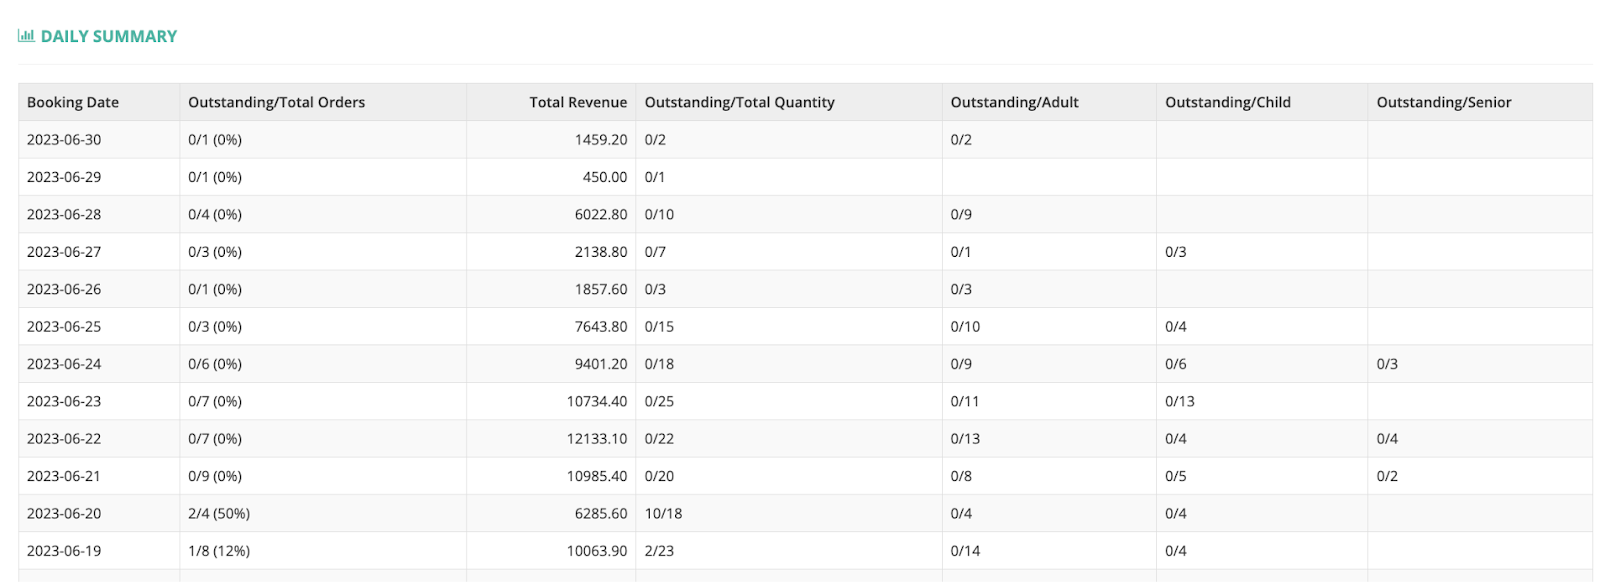Click the Total Revenue column header

point(578,102)
